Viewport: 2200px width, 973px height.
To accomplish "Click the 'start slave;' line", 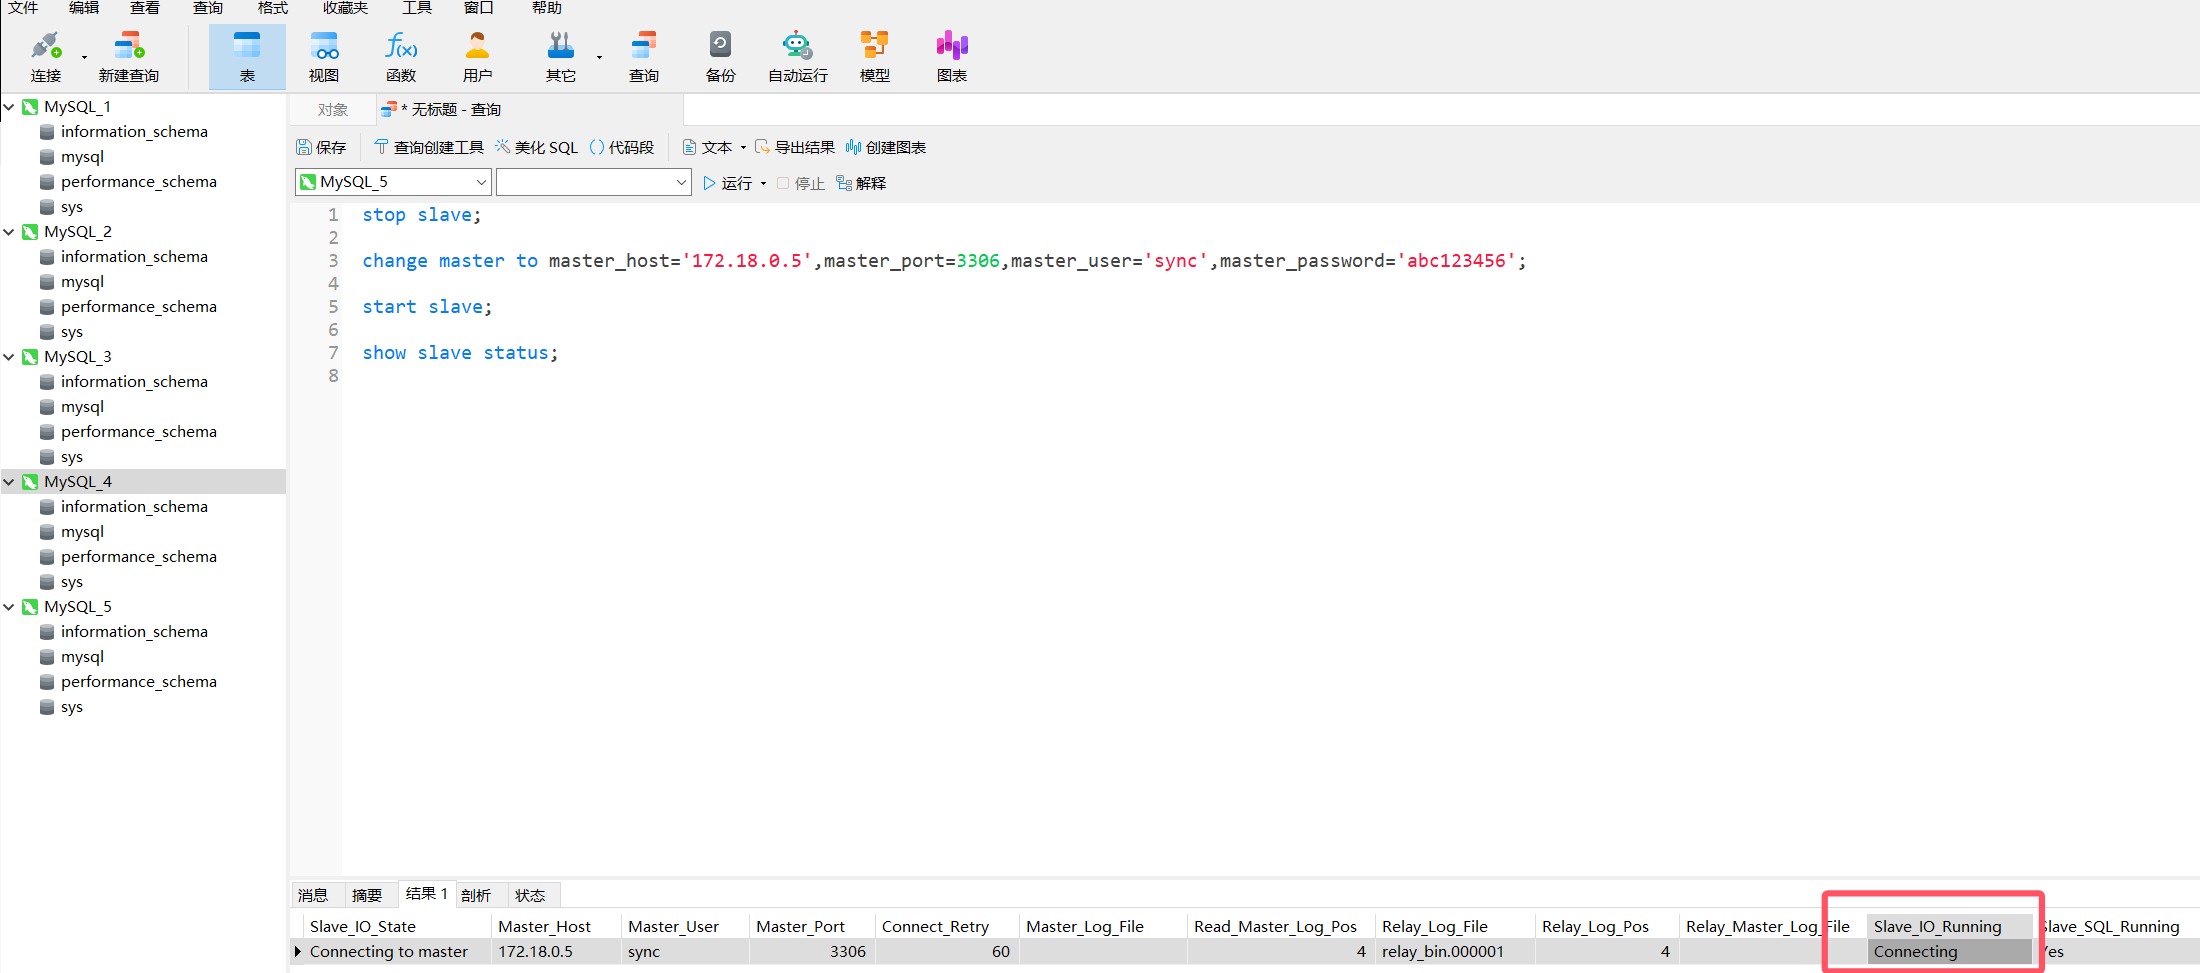I will pyautogui.click(x=427, y=306).
